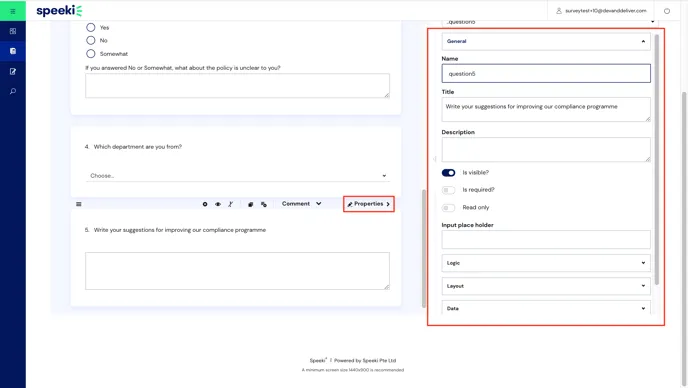Click the 'Powered by Speeki Pte Ltd' footer text

click(365, 360)
